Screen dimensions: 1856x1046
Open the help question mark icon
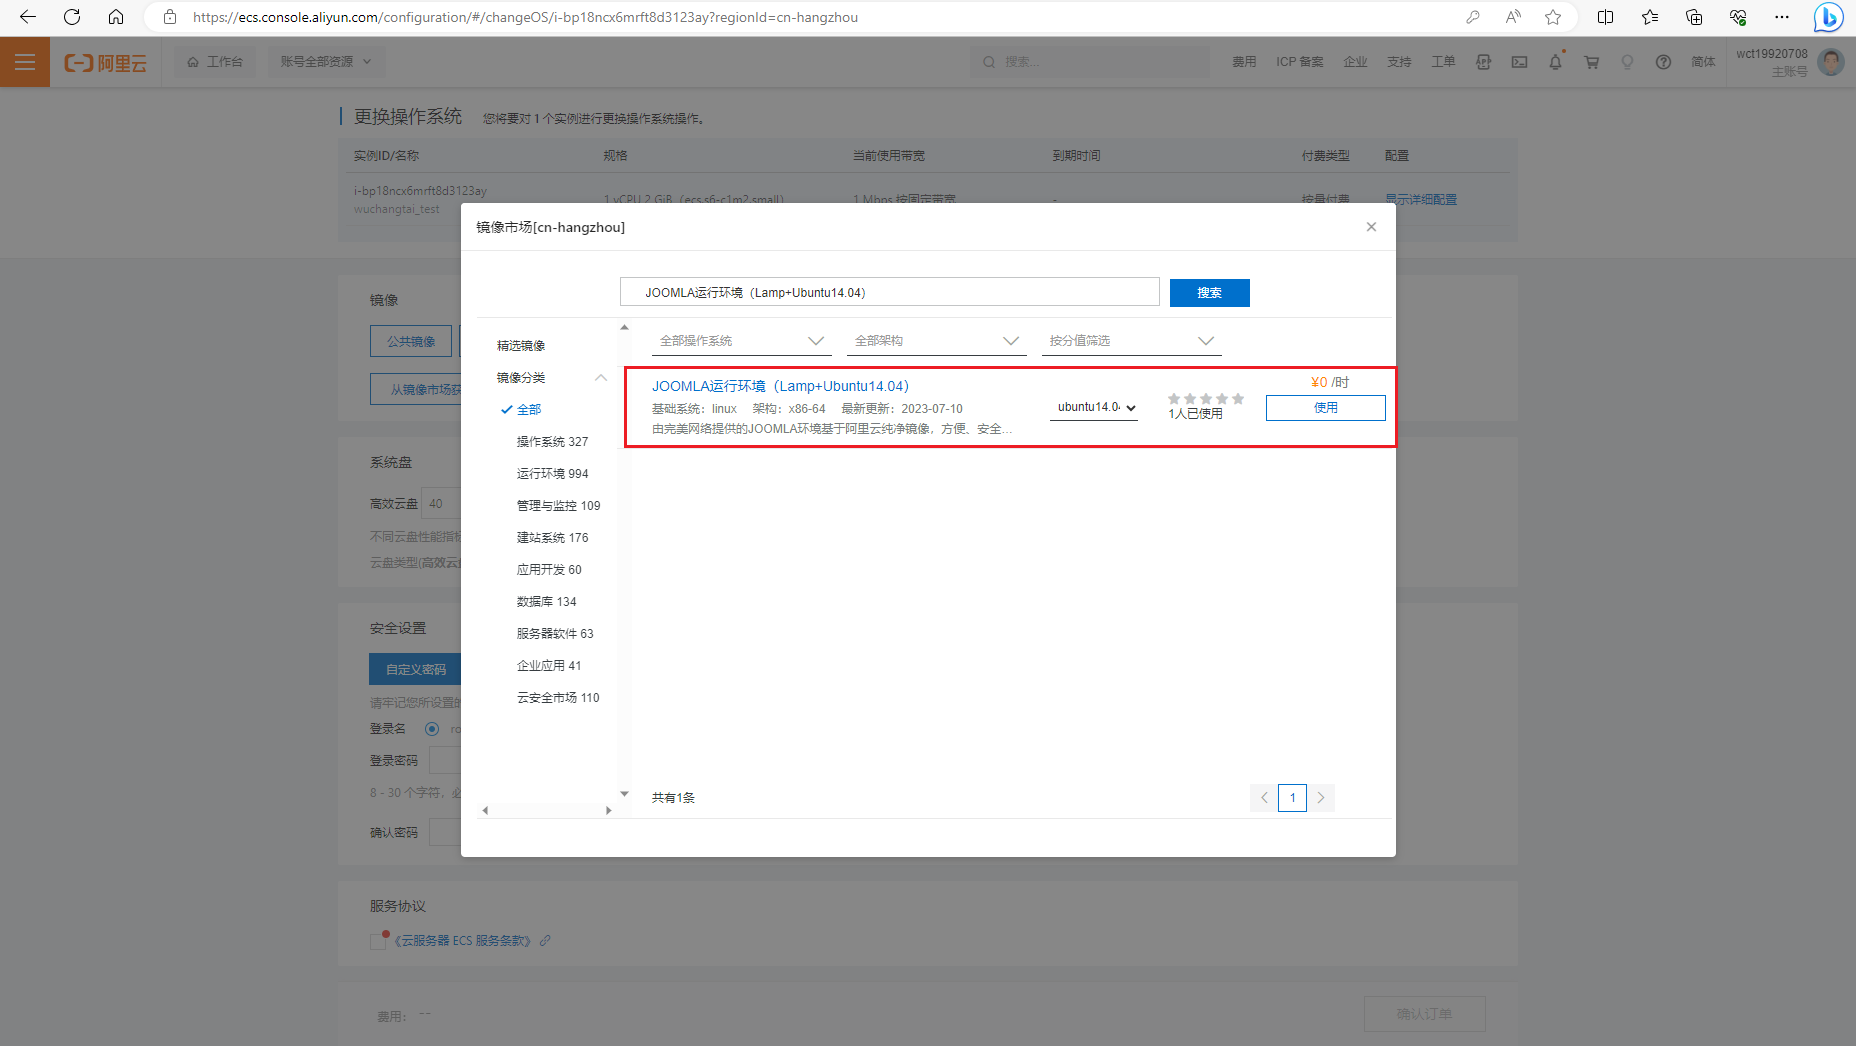pos(1663,62)
